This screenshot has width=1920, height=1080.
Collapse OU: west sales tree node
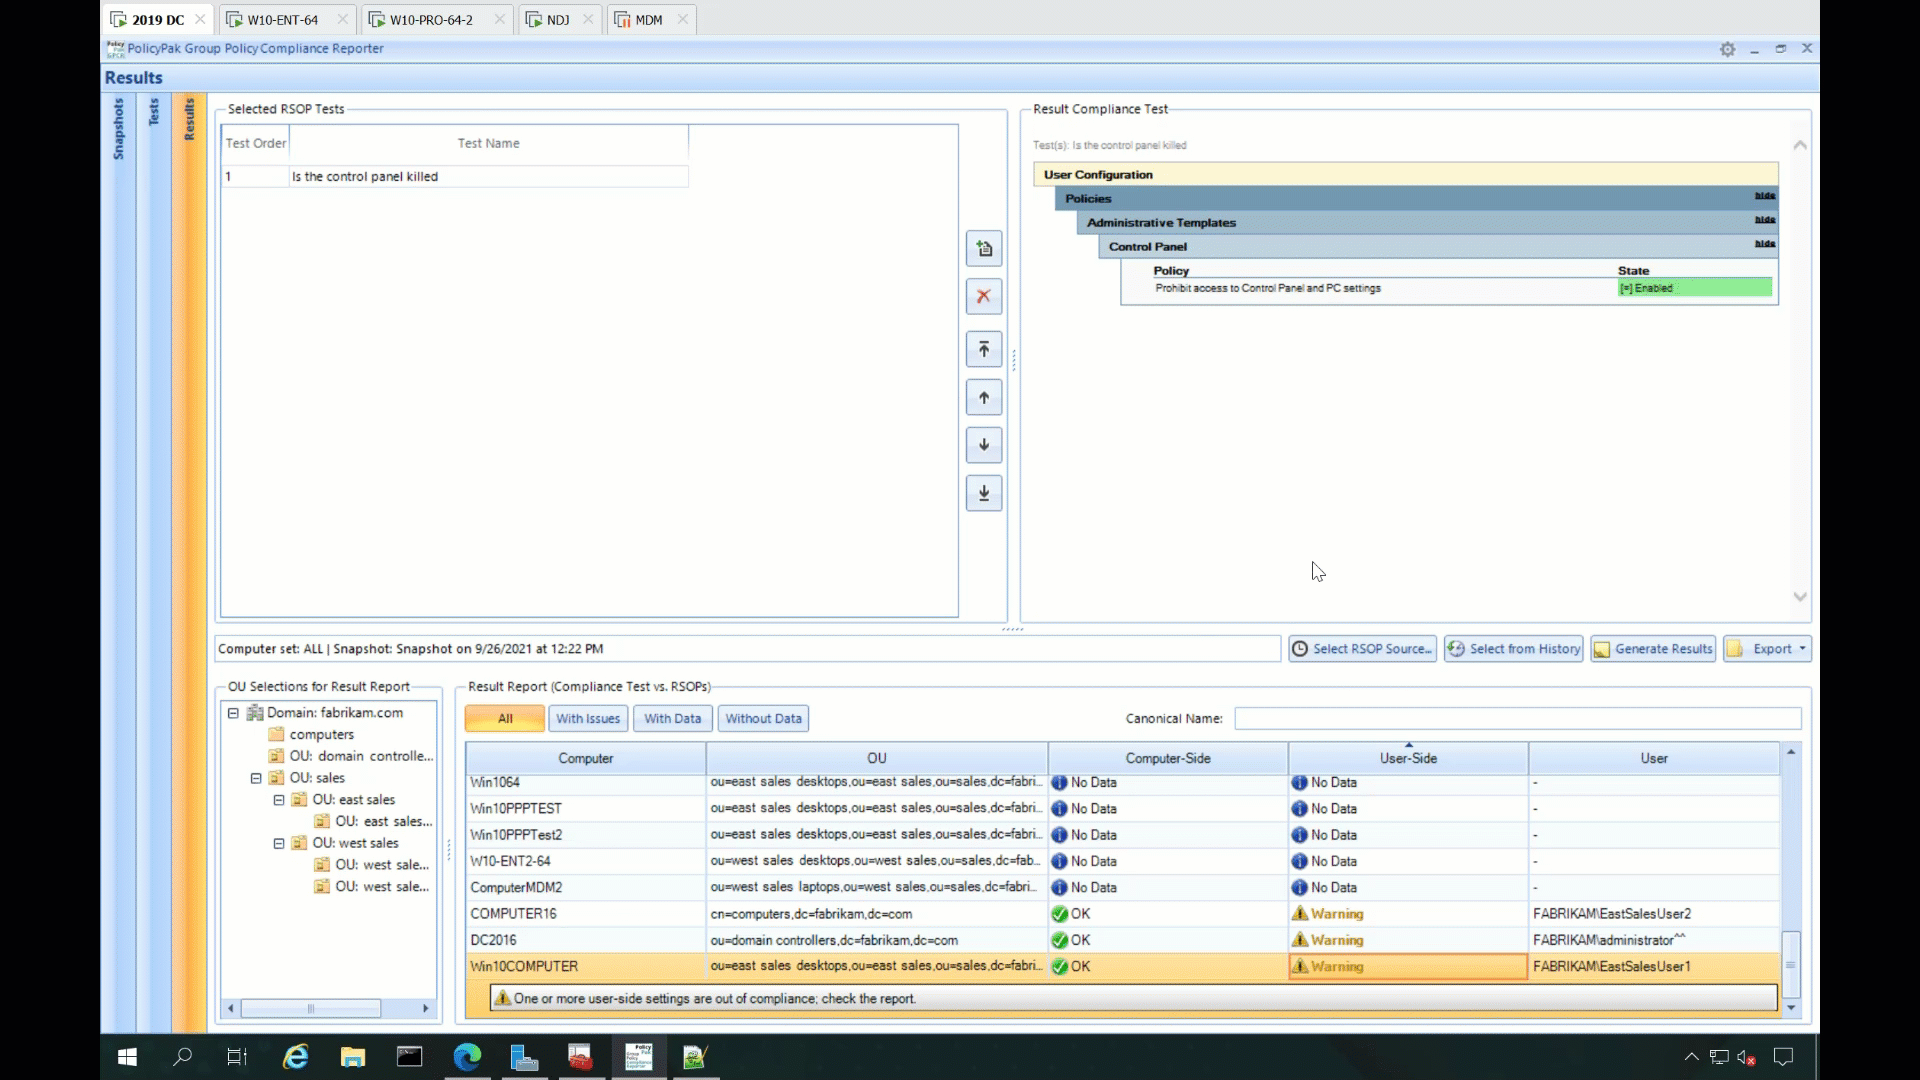click(279, 843)
